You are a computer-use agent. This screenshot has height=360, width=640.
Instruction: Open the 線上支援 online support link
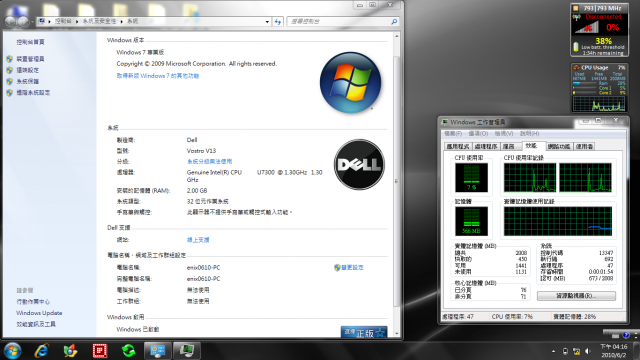tap(198, 240)
